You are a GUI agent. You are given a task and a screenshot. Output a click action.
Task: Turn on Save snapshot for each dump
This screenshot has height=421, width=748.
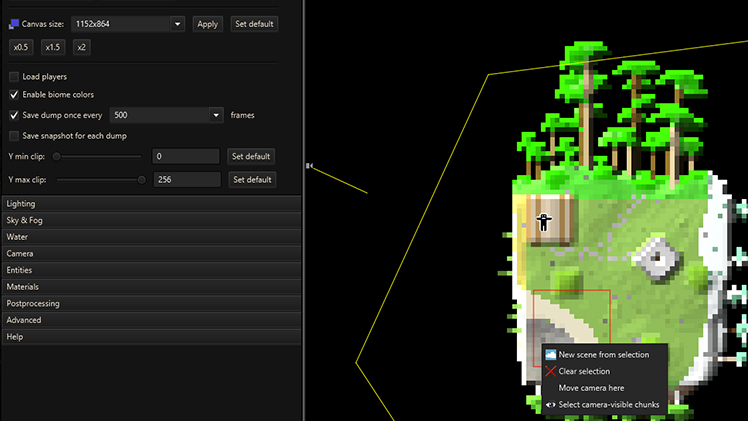click(14, 136)
